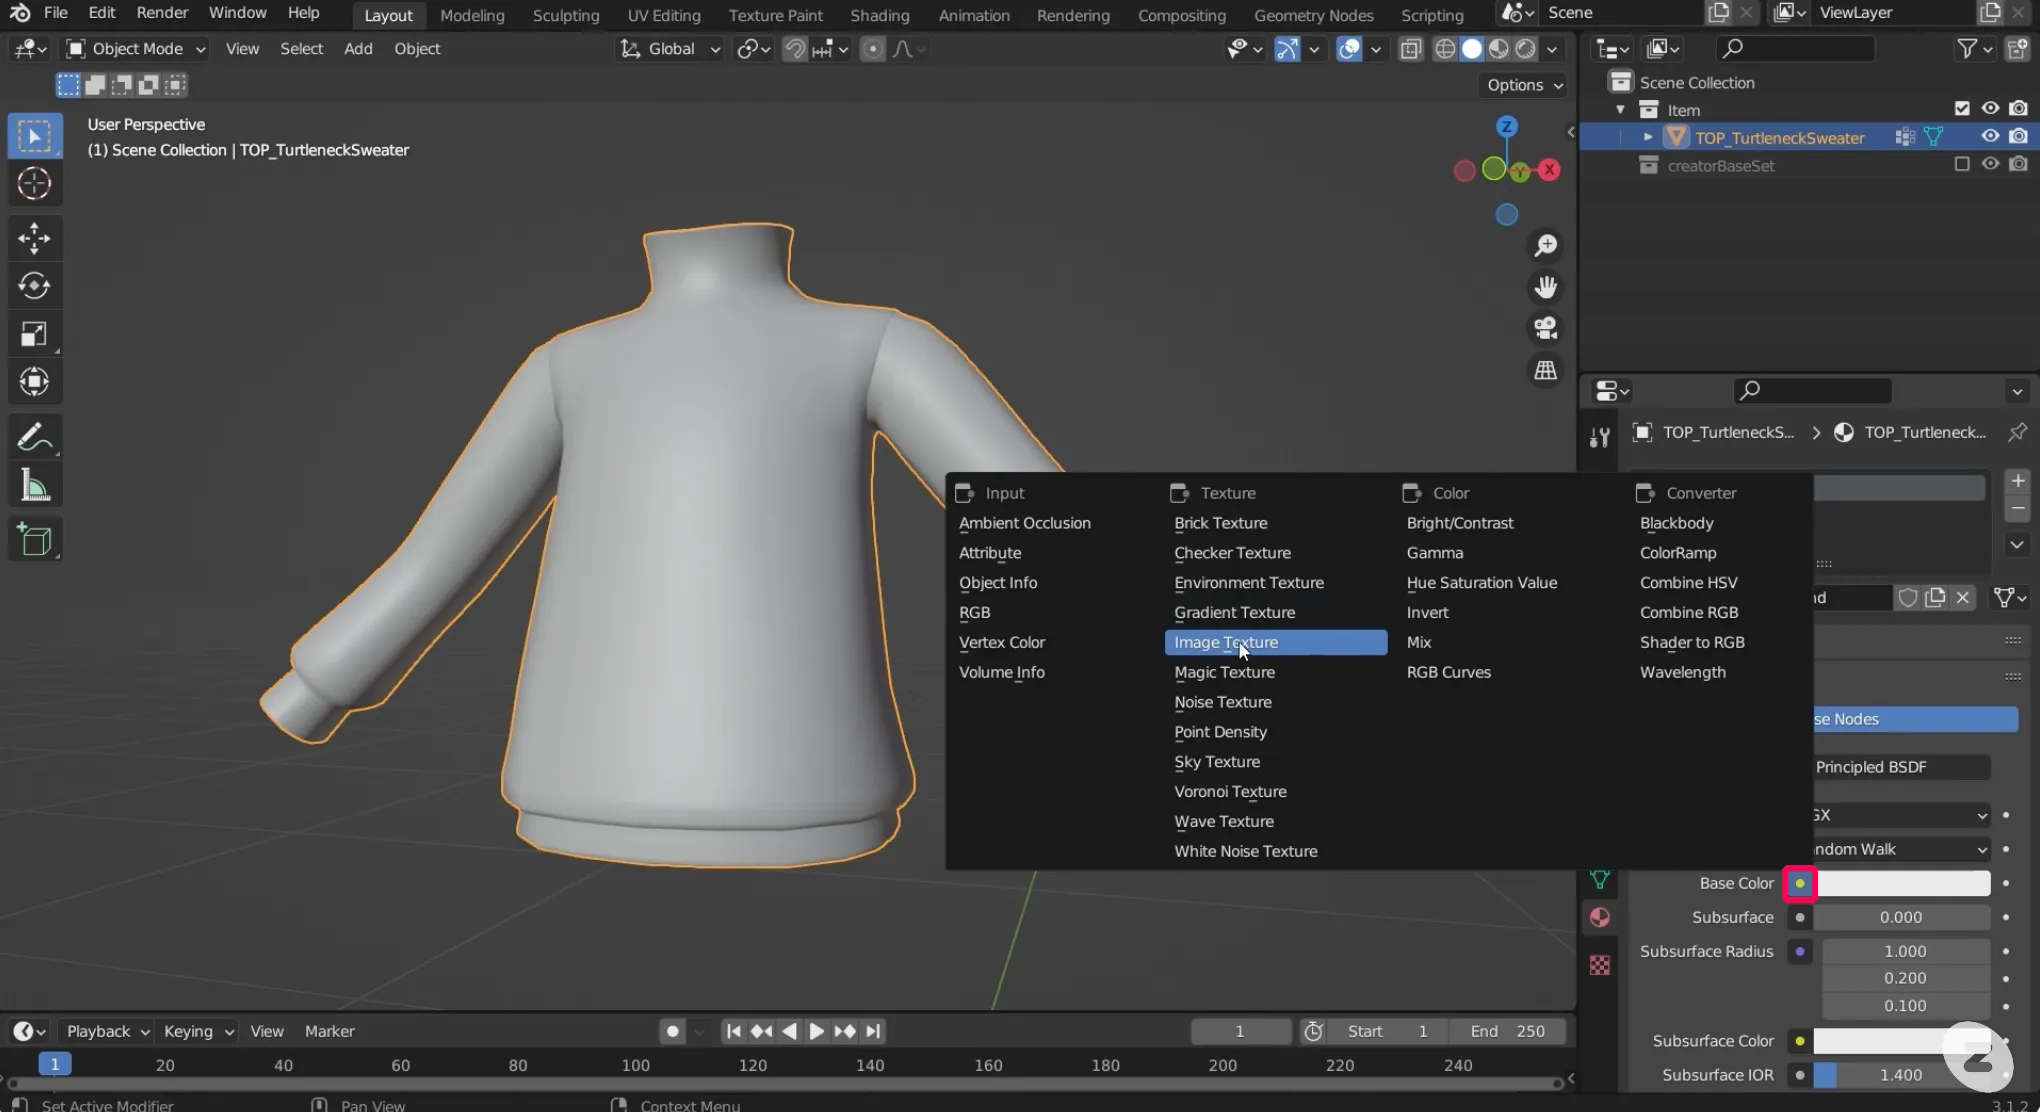
Task: Select the Transform tool
Action: pyautogui.click(x=35, y=382)
